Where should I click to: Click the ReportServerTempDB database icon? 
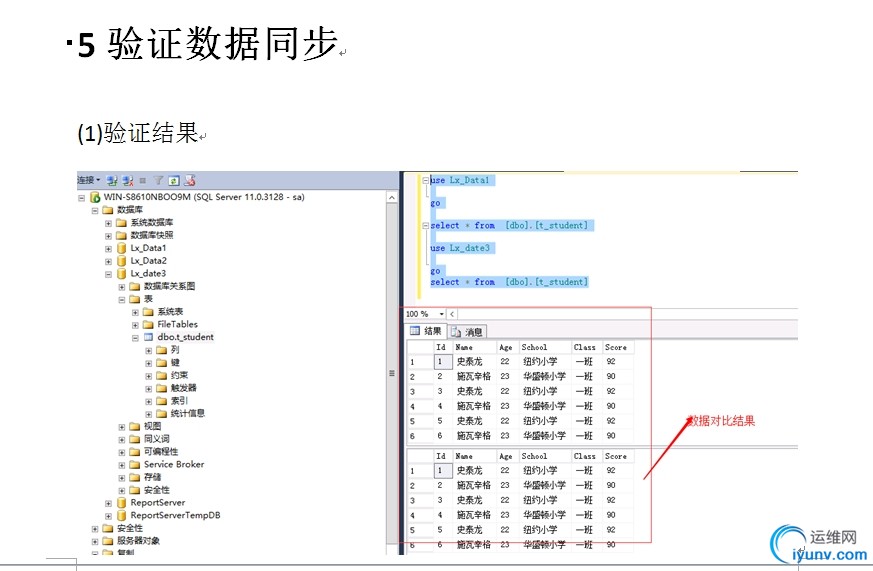[x=121, y=515]
